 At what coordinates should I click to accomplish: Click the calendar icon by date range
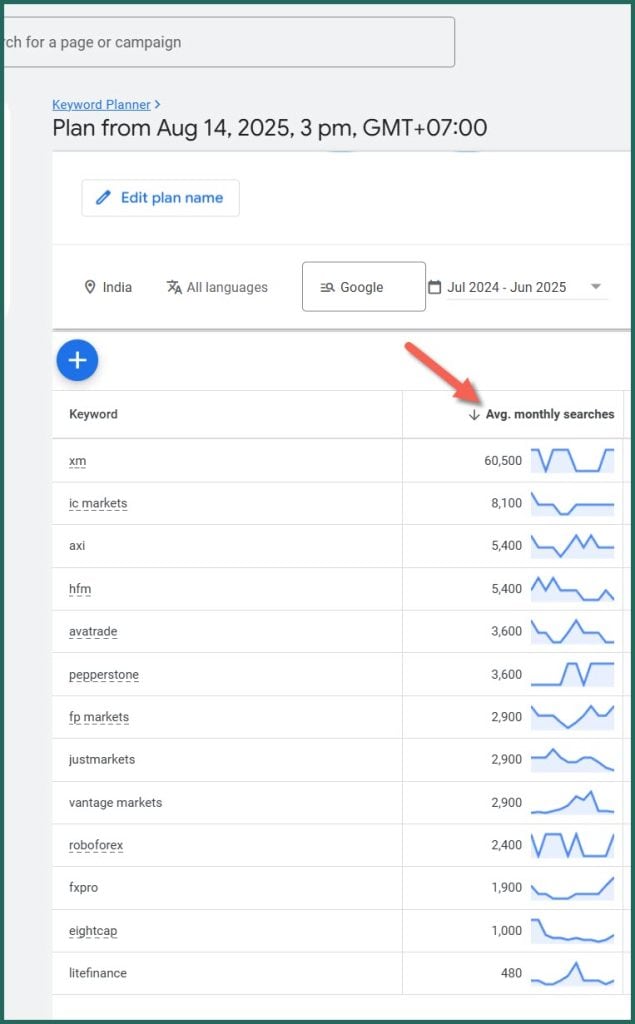coord(434,287)
